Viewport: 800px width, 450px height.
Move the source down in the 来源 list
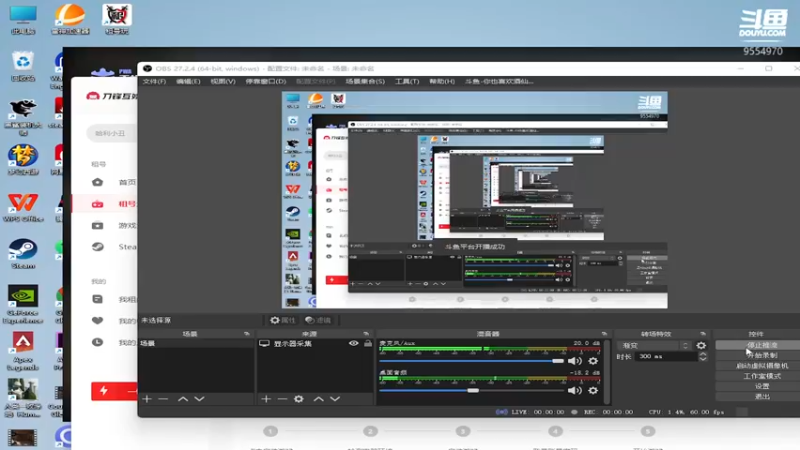[335, 399]
